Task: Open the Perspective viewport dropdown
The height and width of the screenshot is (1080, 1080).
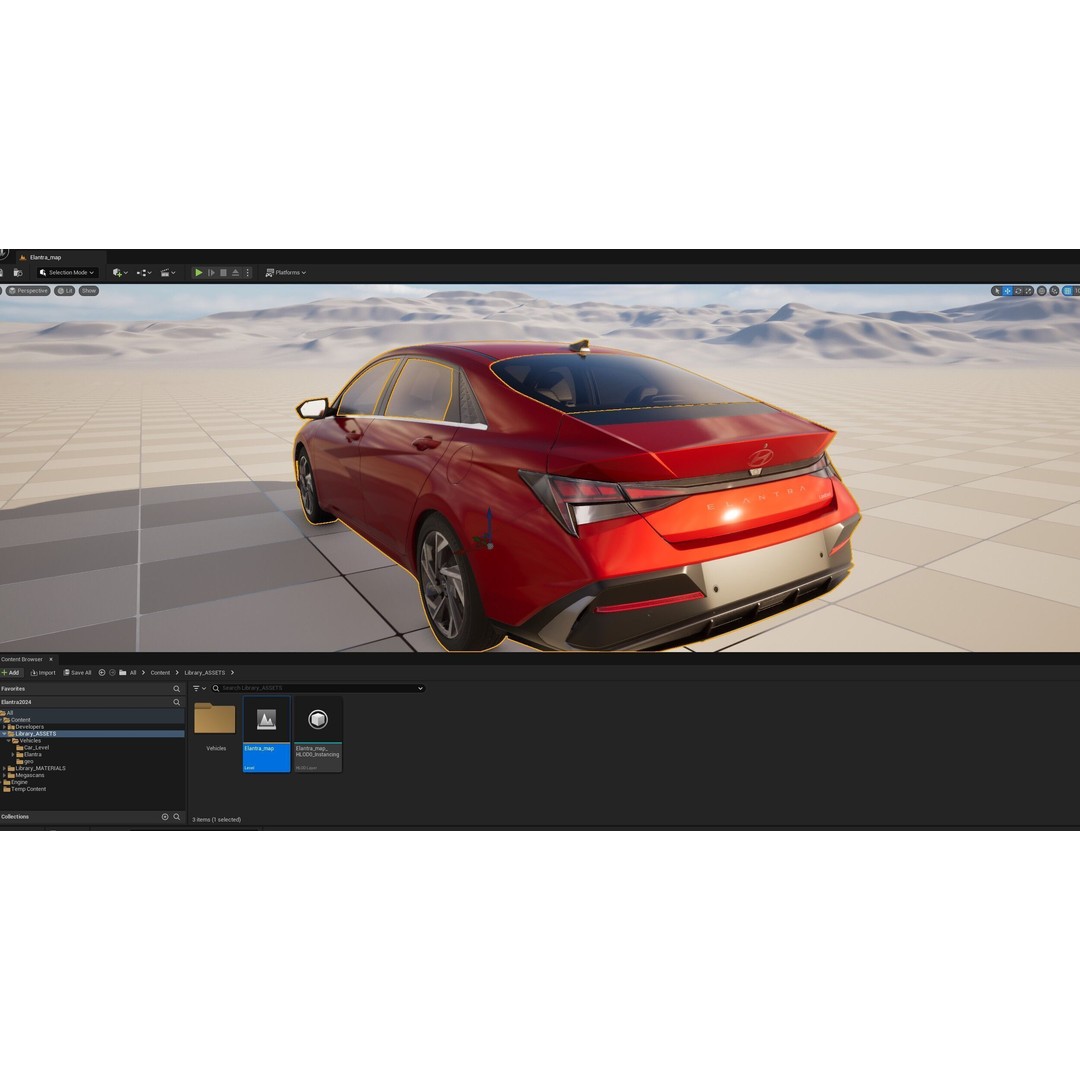Action: pyautogui.click(x=29, y=291)
